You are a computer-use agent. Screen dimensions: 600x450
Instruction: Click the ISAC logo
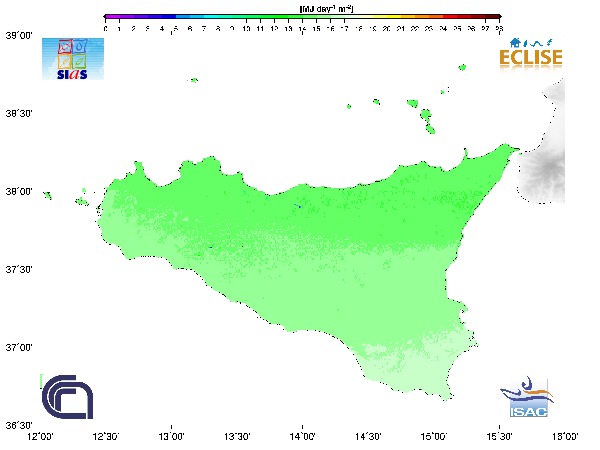click(527, 397)
